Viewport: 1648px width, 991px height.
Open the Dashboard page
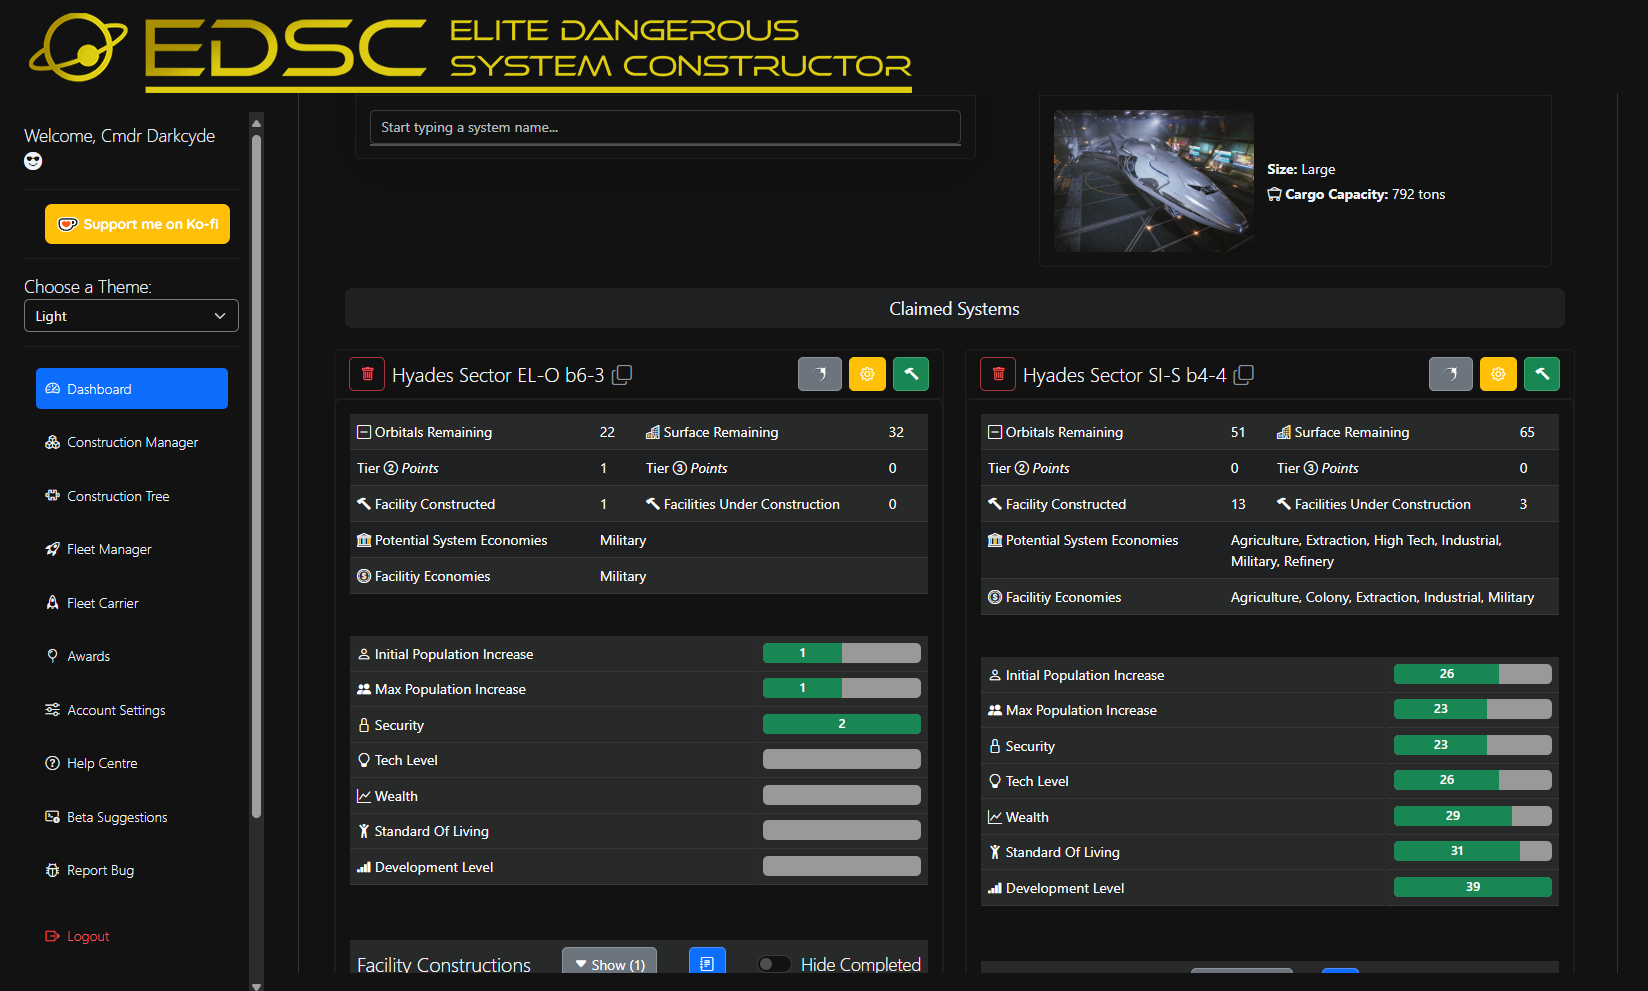point(132,389)
